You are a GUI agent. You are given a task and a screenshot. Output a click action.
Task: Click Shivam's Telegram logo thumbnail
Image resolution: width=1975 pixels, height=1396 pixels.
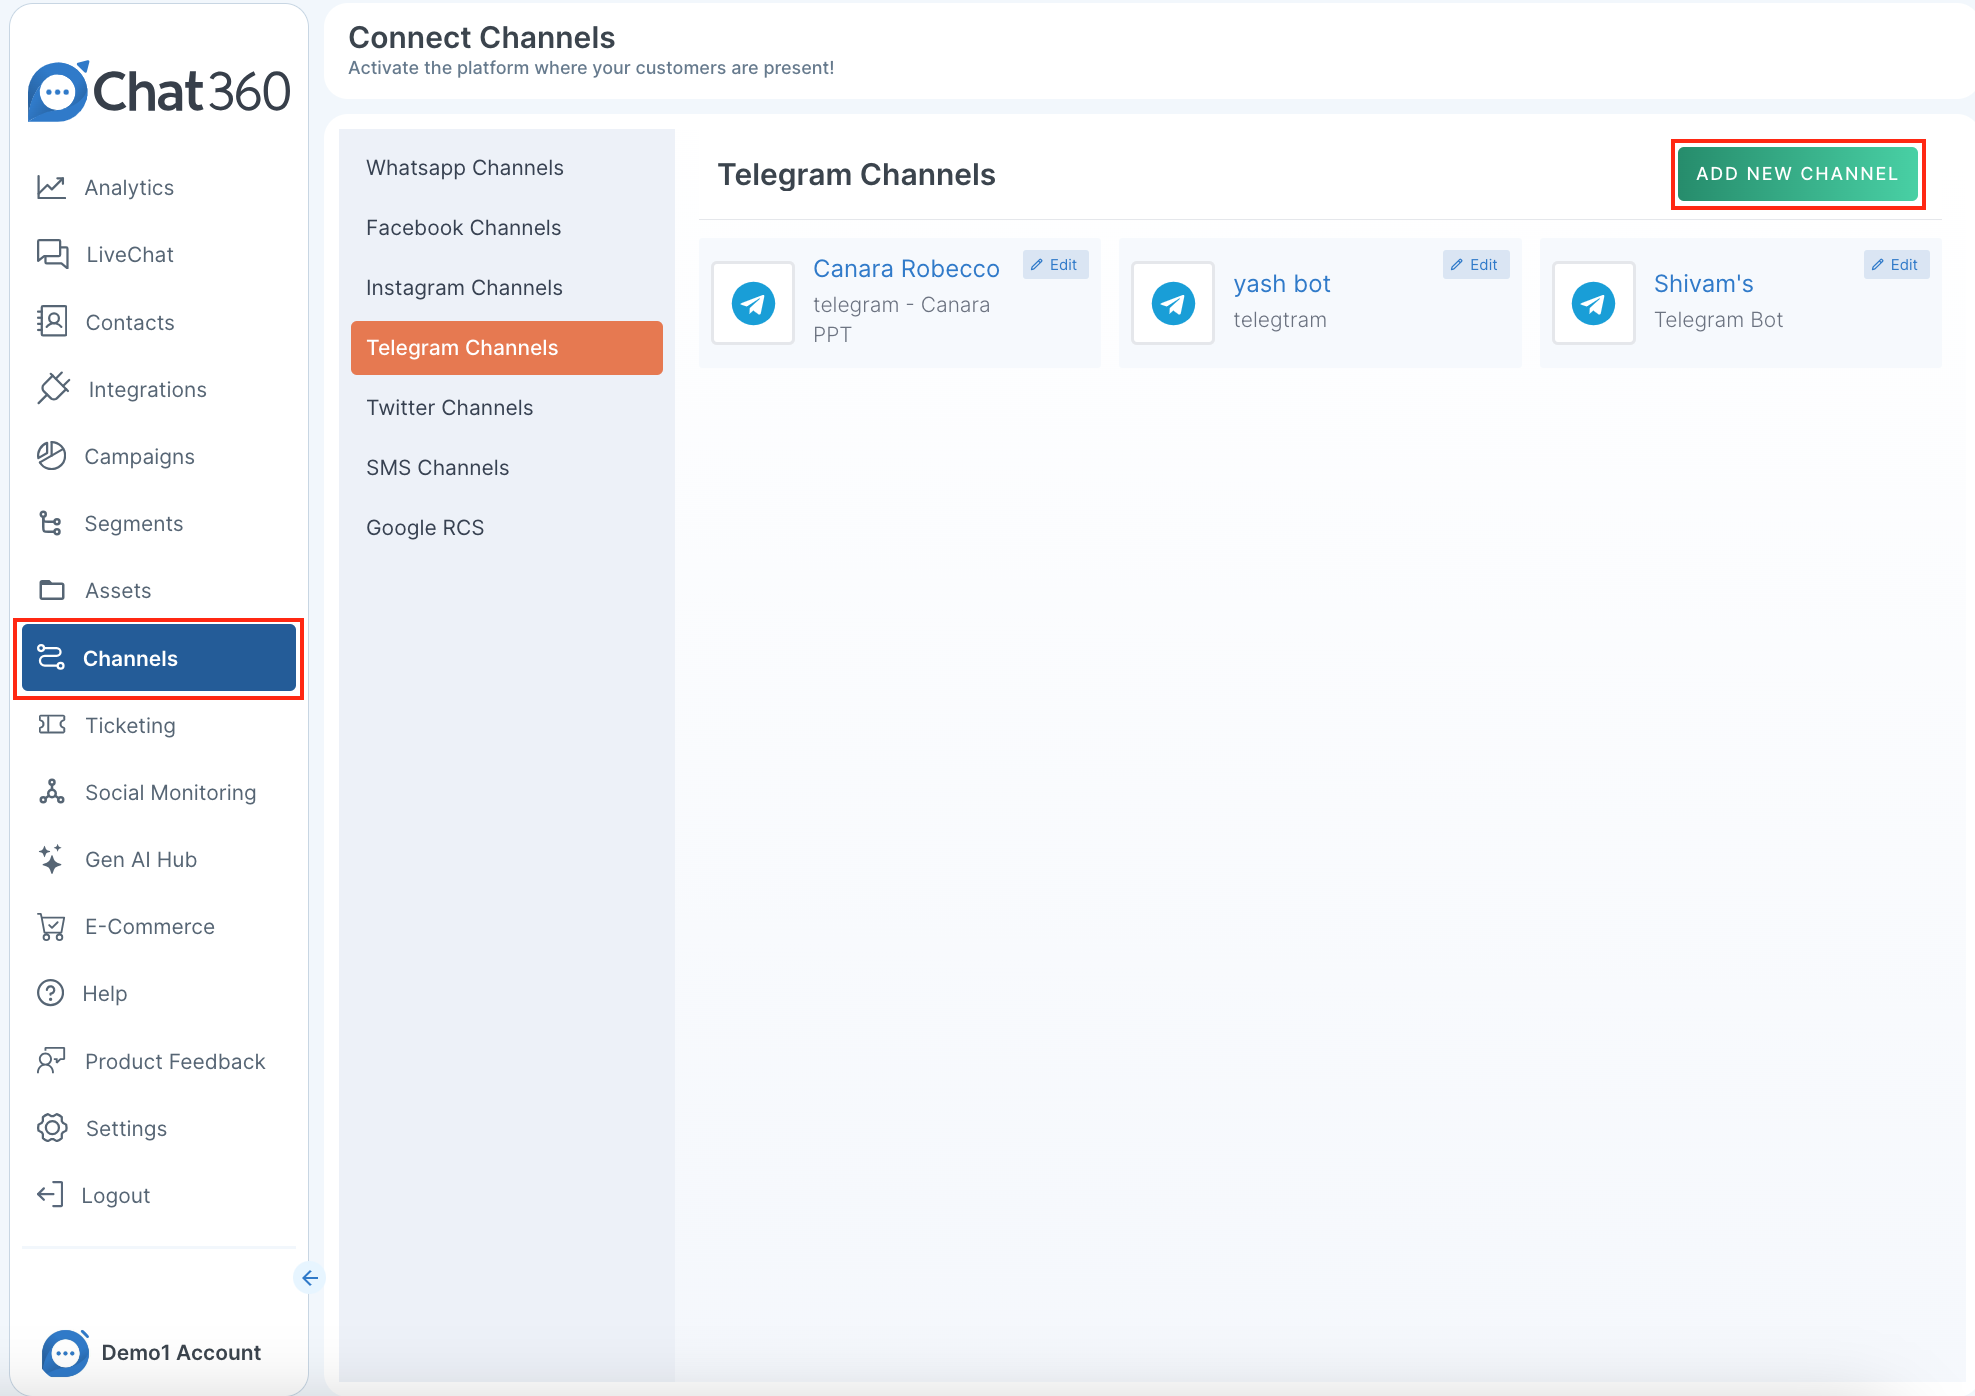[x=1594, y=303]
